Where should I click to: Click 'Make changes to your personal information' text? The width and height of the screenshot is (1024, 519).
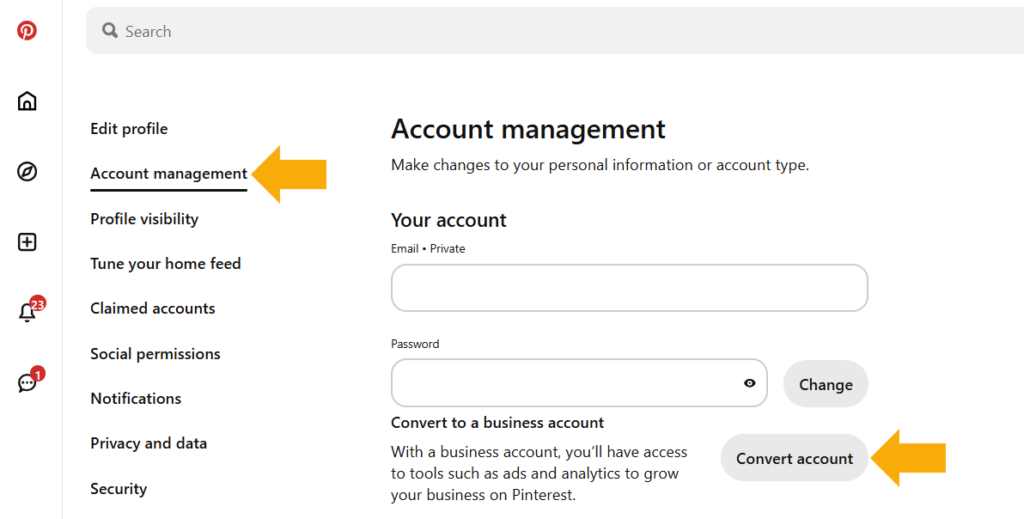click(600, 165)
